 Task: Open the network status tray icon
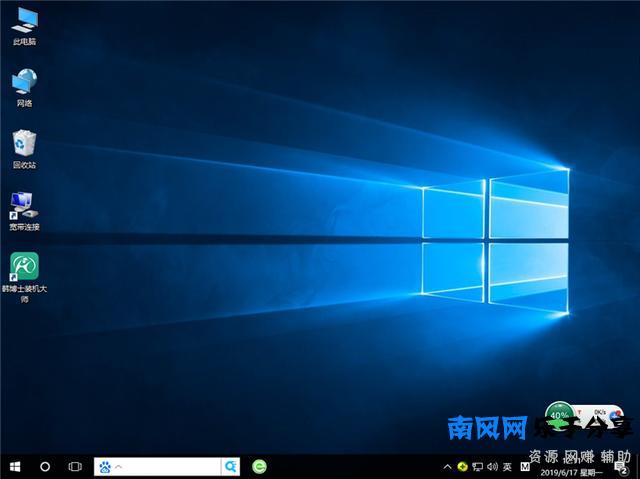[477, 467]
